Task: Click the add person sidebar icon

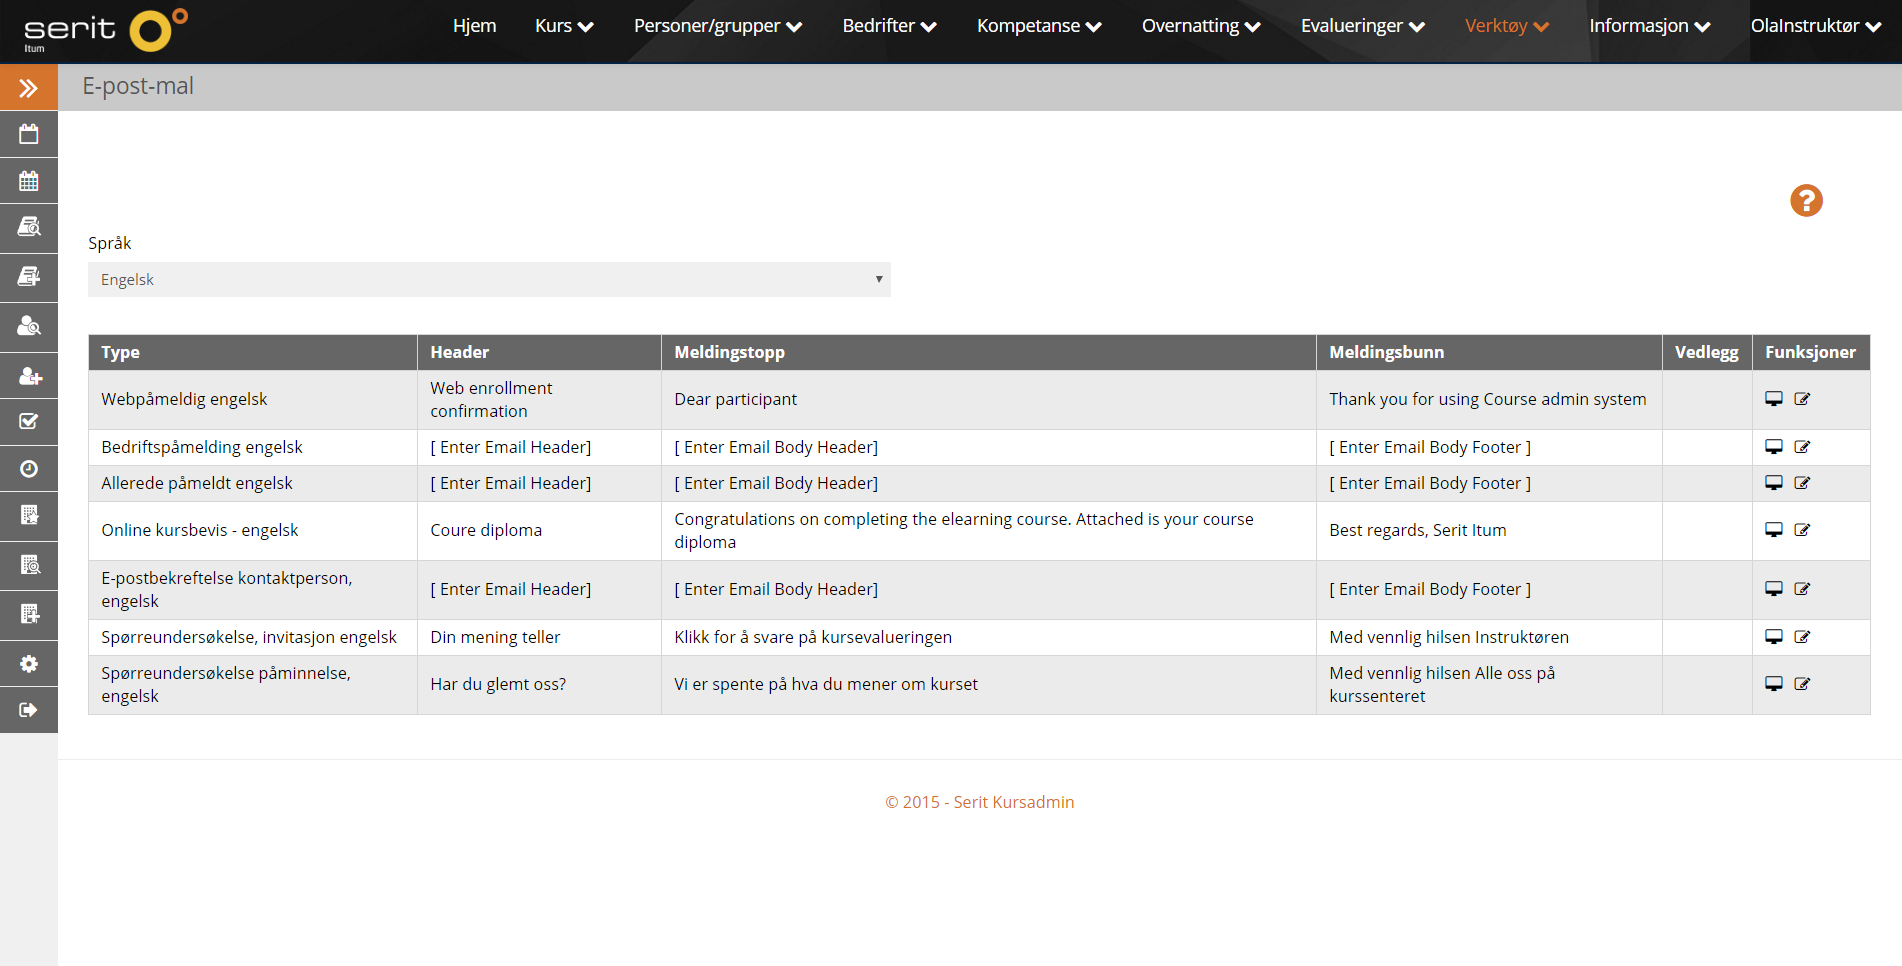Action: tap(28, 376)
